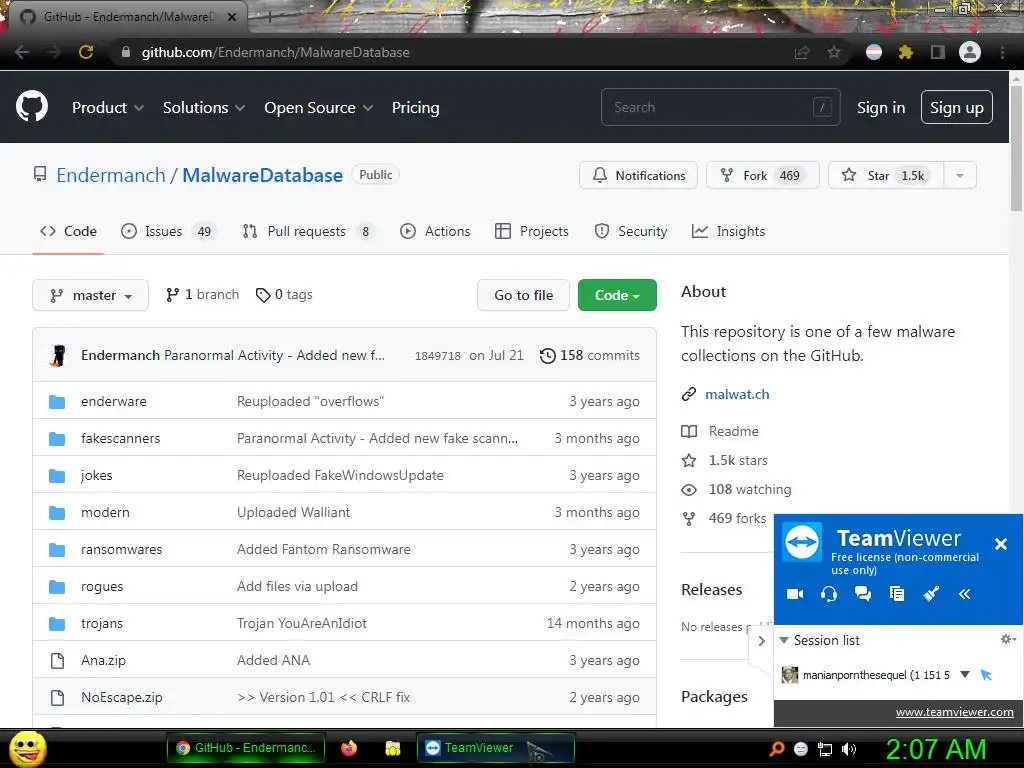1024x768 pixels.
Task: Open TeamViewer file transfer icon
Action: tap(897, 594)
